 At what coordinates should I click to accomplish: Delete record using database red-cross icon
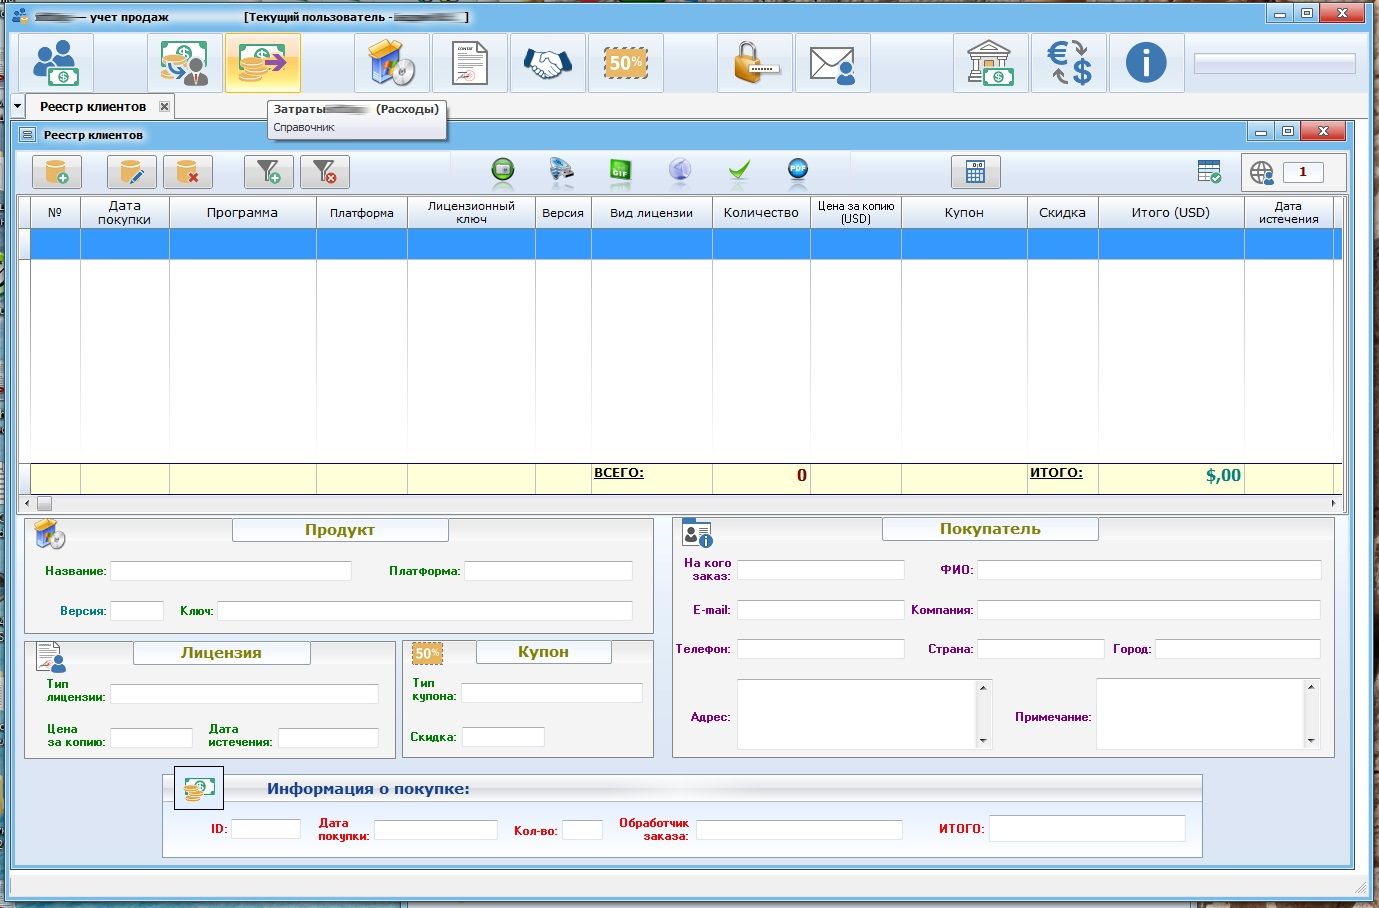[188, 172]
